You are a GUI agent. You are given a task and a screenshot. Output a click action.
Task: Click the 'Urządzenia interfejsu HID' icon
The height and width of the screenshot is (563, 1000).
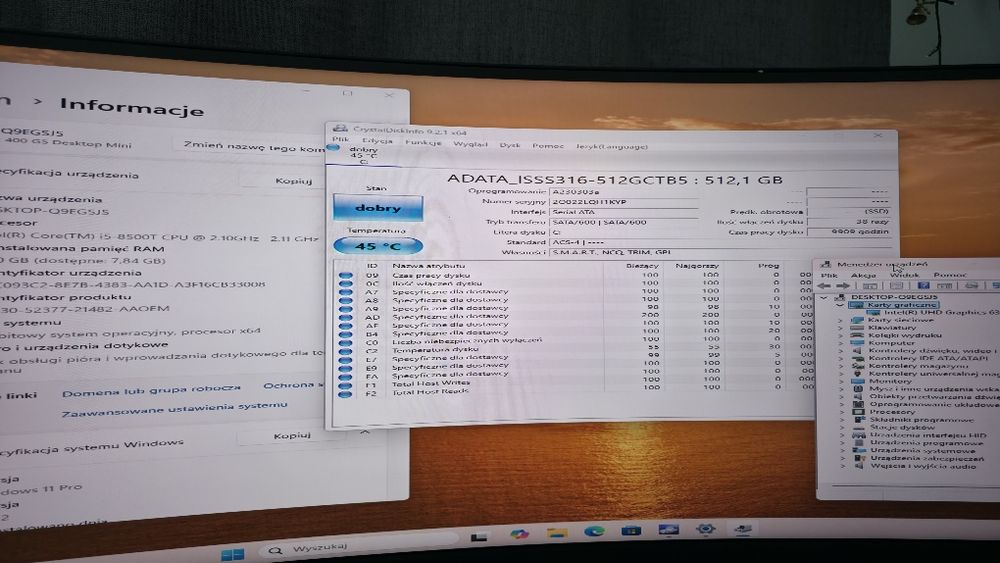tap(858, 435)
